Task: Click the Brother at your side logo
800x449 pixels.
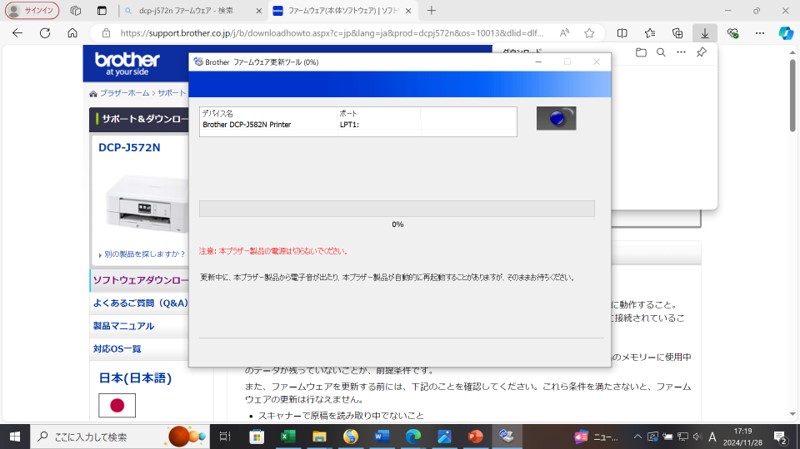Action: (127, 64)
